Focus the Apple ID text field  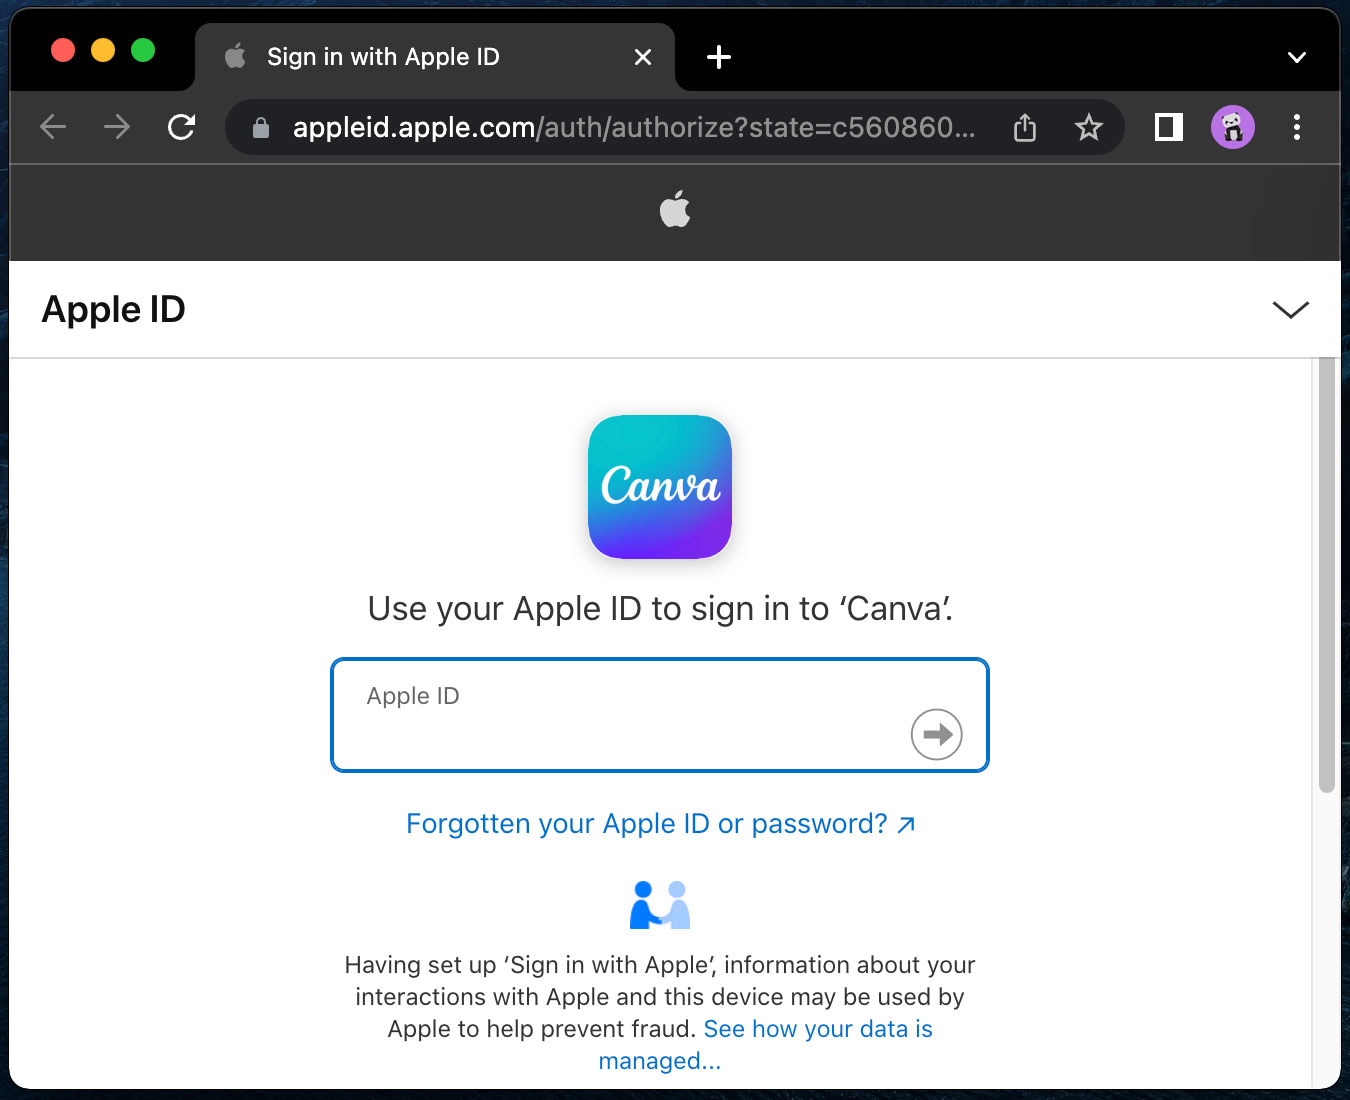pos(660,715)
